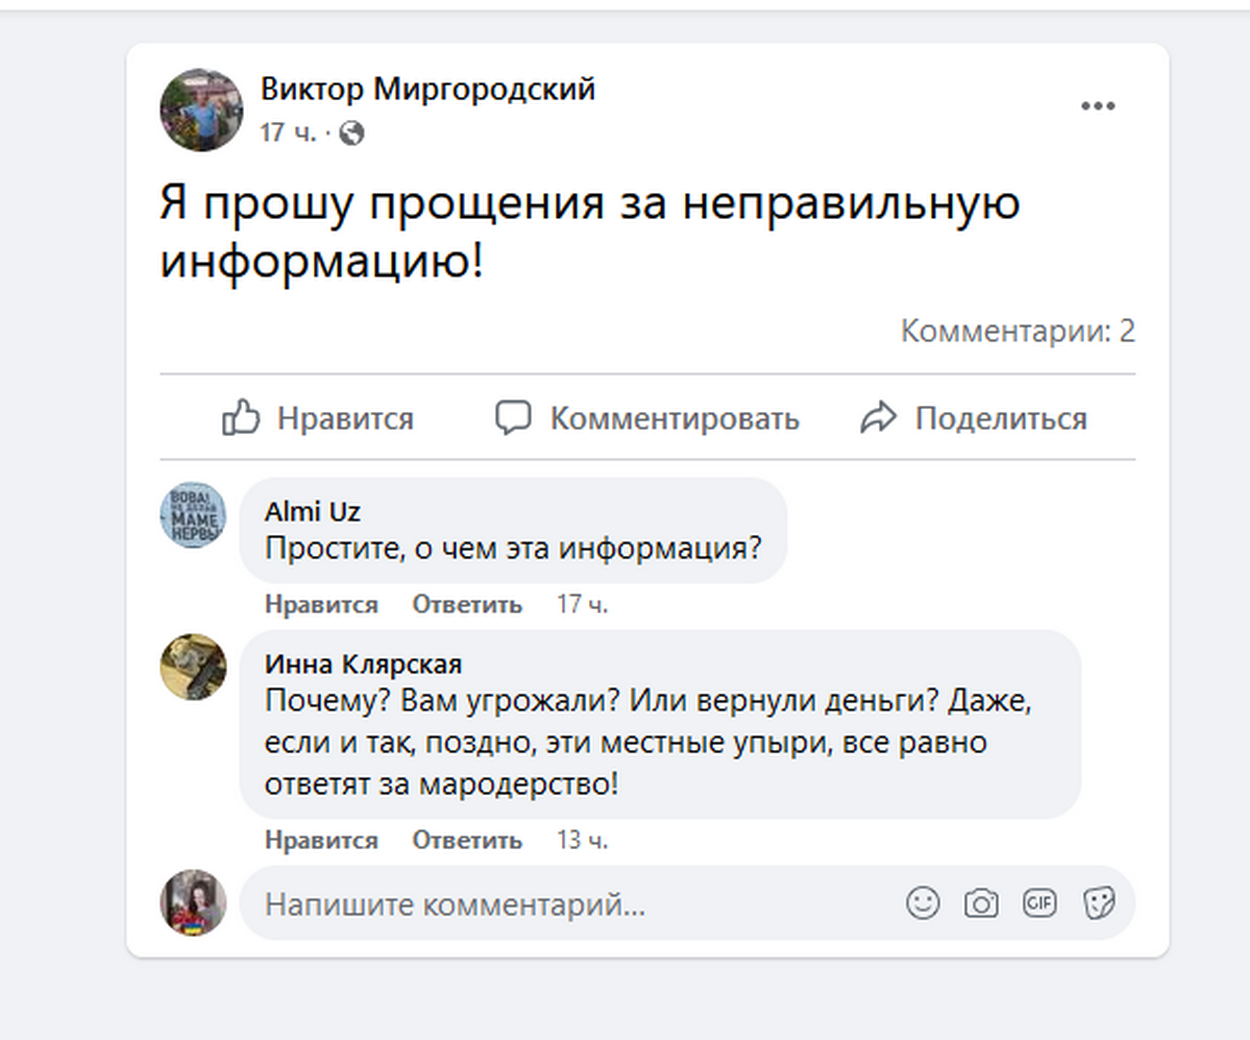Click the speech bubble comment icon
Image resolution: width=1250 pixels, height=1040 pixels.
[x=513, y=417]
